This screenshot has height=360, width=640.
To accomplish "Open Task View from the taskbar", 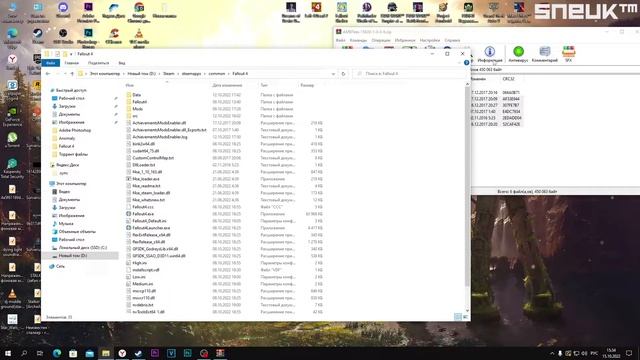I will (40, 353).
